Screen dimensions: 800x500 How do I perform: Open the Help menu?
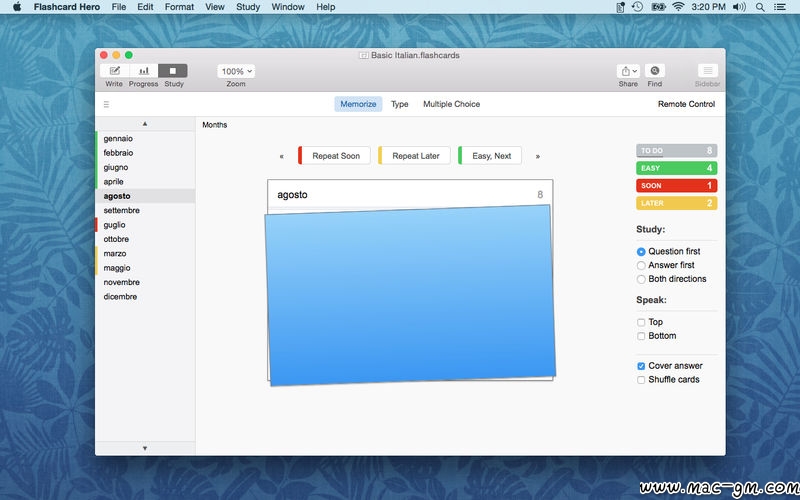326,7
